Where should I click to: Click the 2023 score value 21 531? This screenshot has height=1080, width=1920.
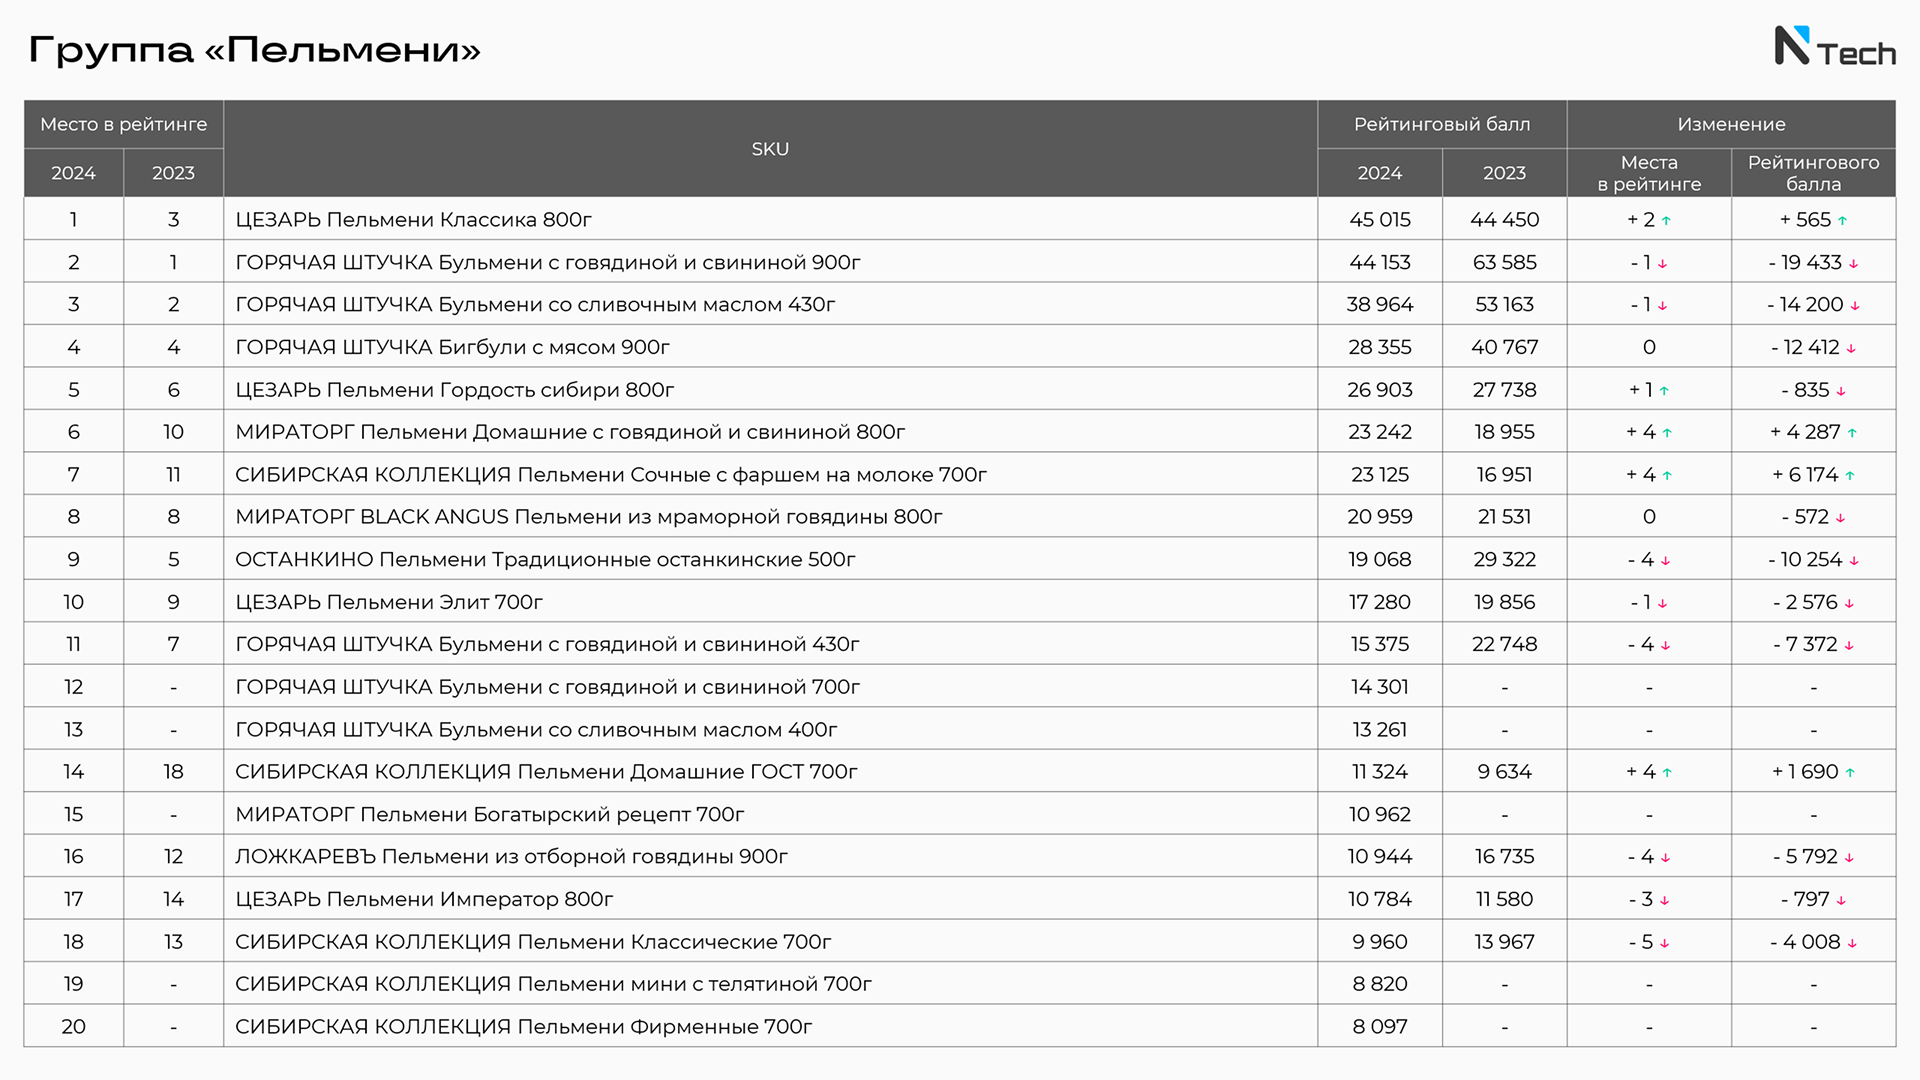(x=1504, y=517)
